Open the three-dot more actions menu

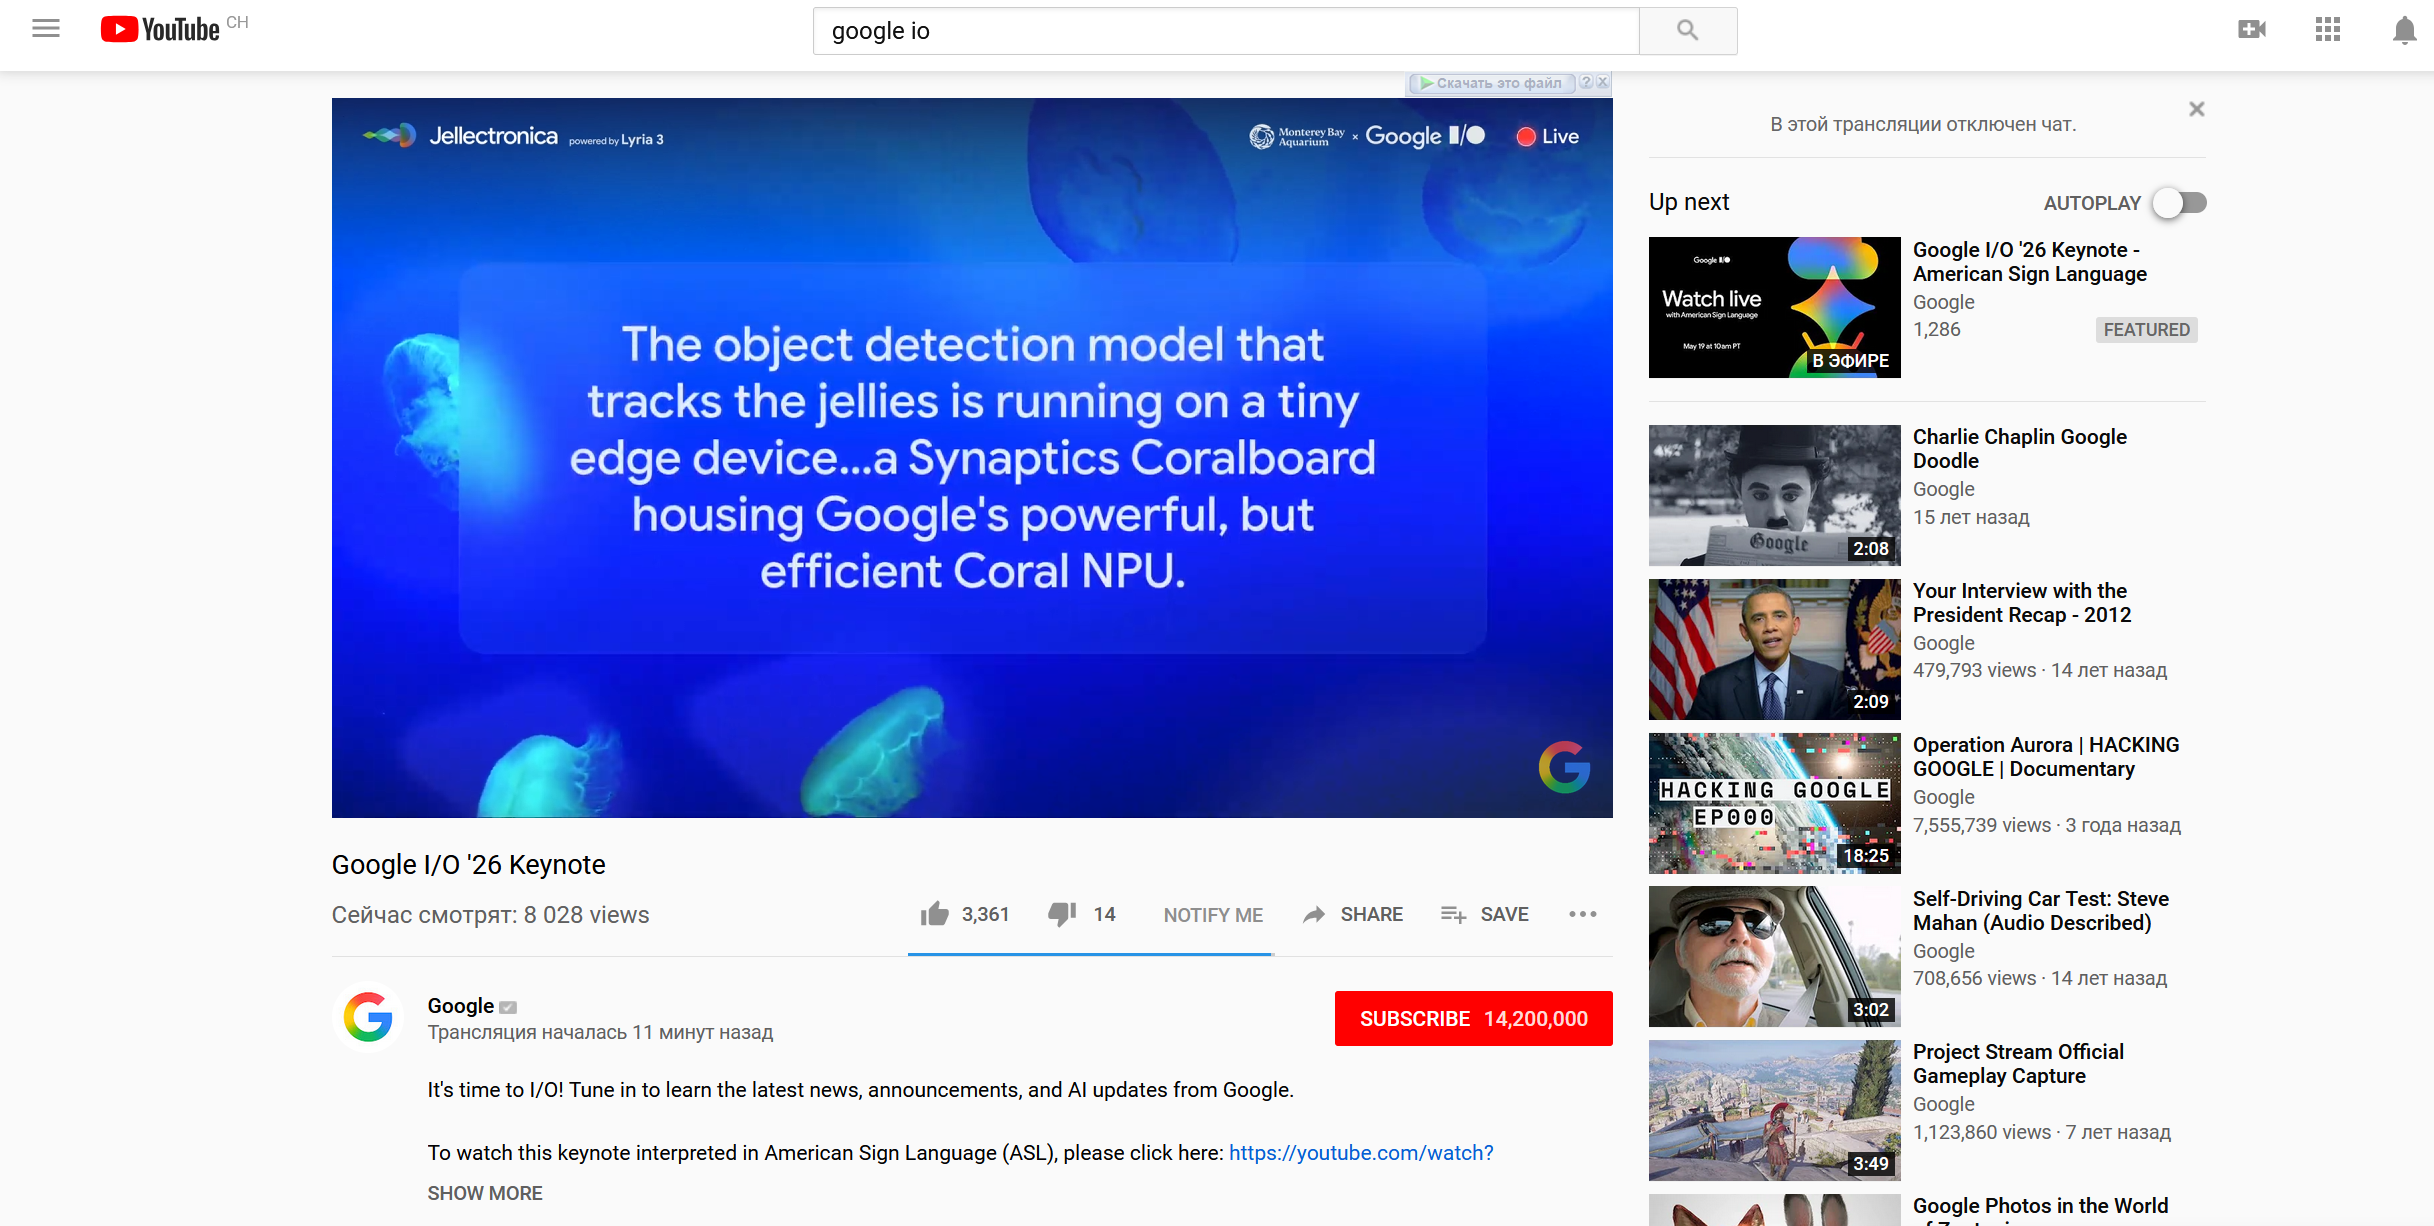(x=1583, y=914)
